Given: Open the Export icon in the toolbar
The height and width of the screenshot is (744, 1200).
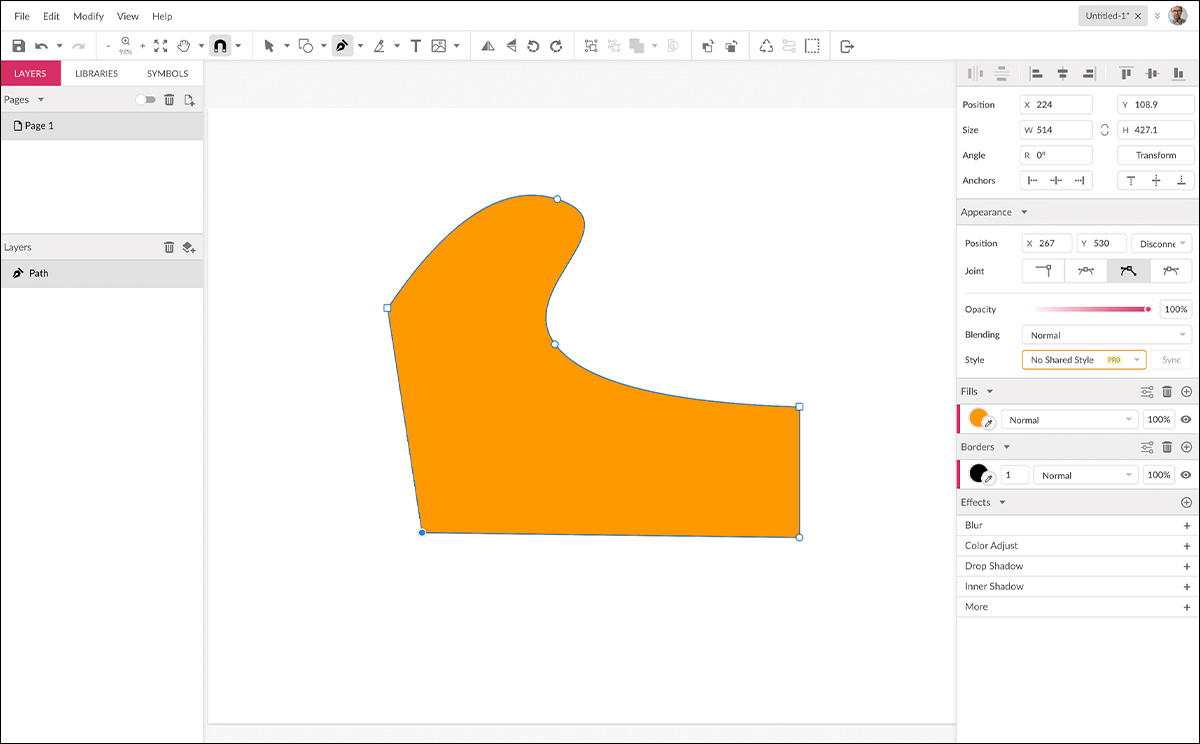Looking at the screenshot, I should click(x=847, y=46).
